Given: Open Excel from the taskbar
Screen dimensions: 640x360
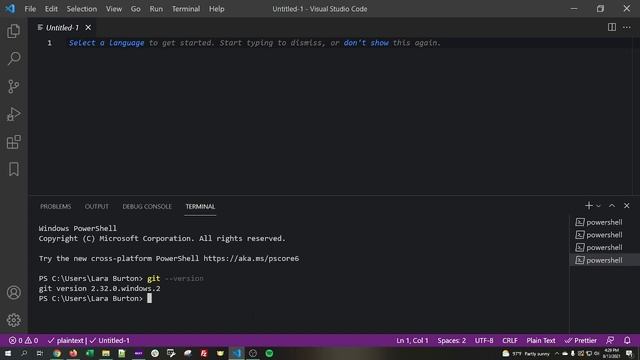Looking at the screenshot, I should [89, 353].
